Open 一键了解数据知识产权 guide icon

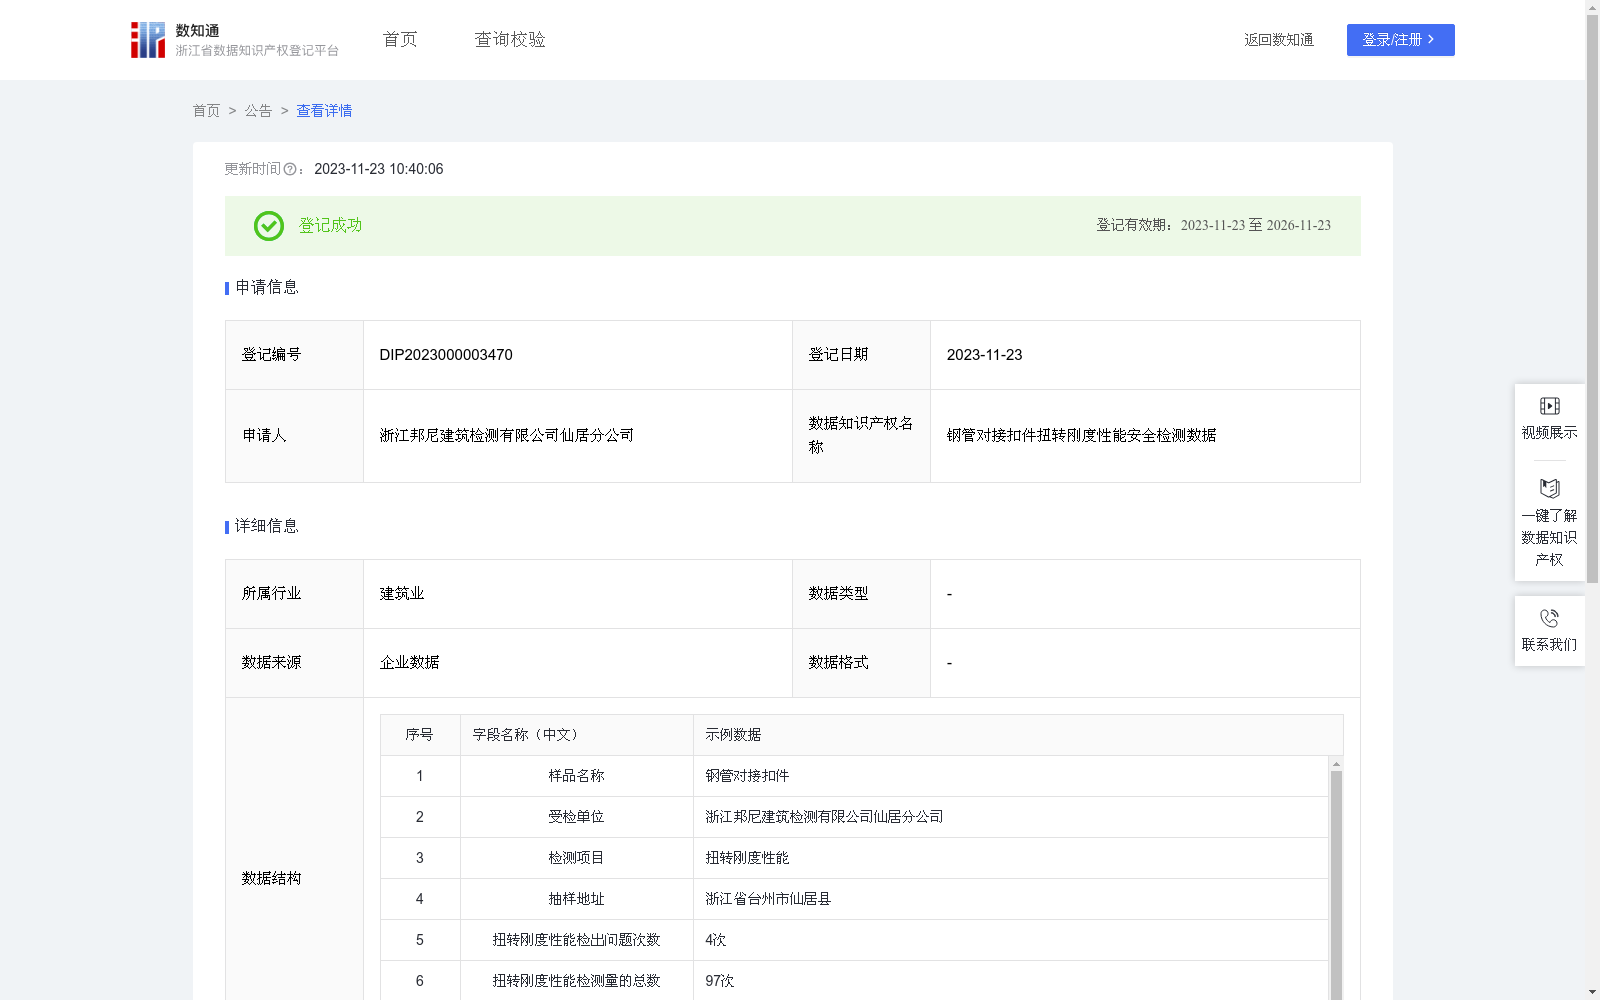1549,489
